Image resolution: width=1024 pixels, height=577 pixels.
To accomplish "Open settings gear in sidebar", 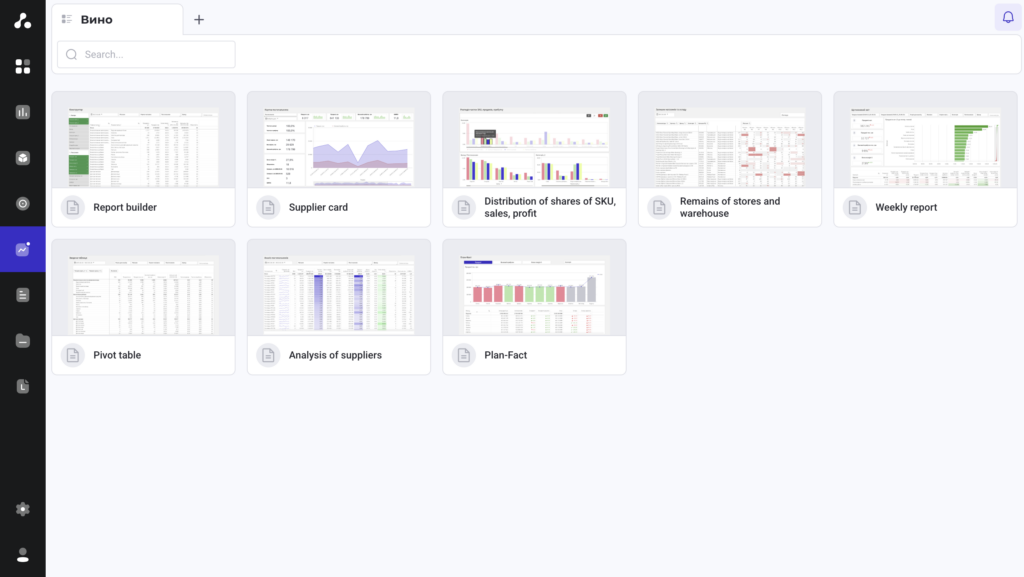I will pos(23,509).
